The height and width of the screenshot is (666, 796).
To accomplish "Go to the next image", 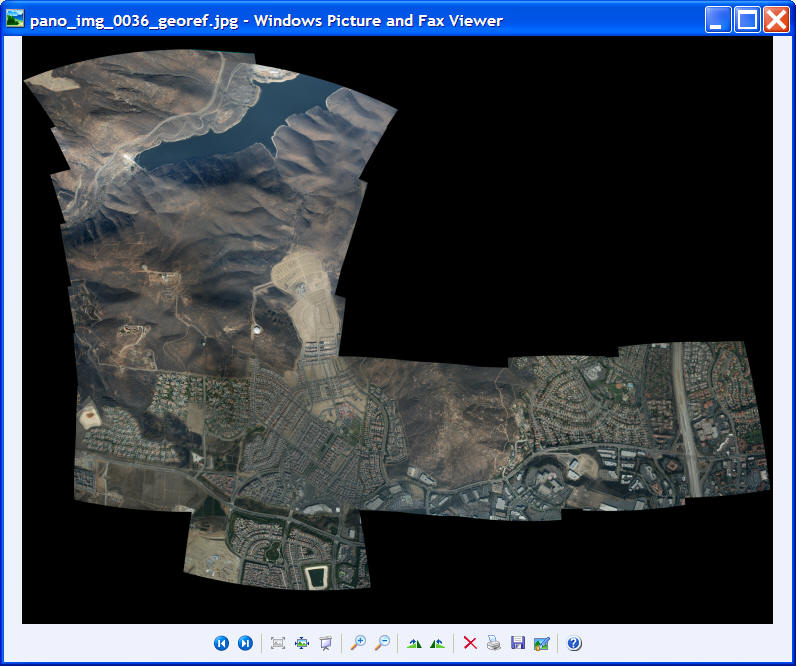I will coord(245,643).
